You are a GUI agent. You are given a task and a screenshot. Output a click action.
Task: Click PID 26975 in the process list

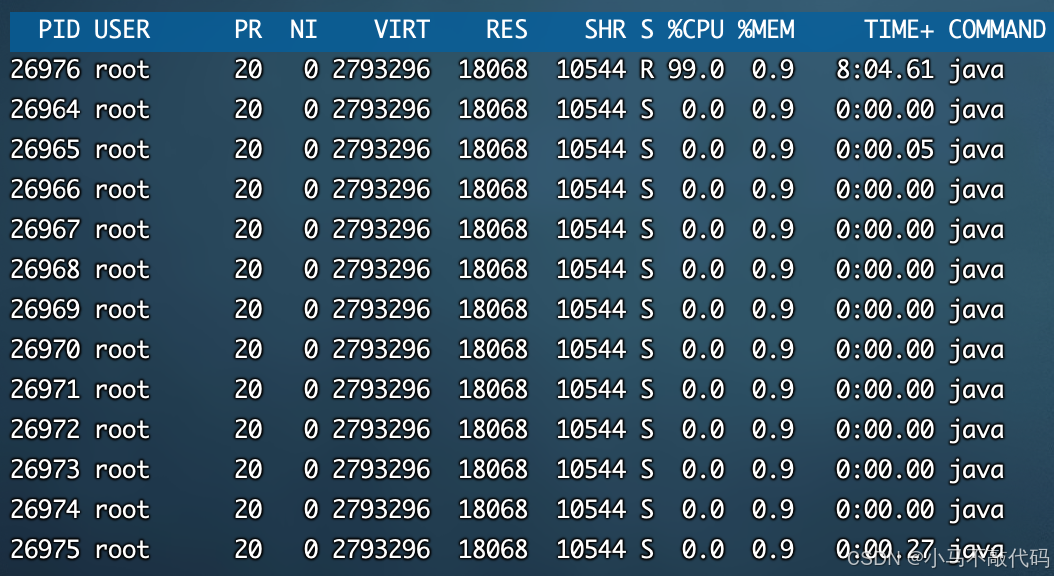[45, 550]
